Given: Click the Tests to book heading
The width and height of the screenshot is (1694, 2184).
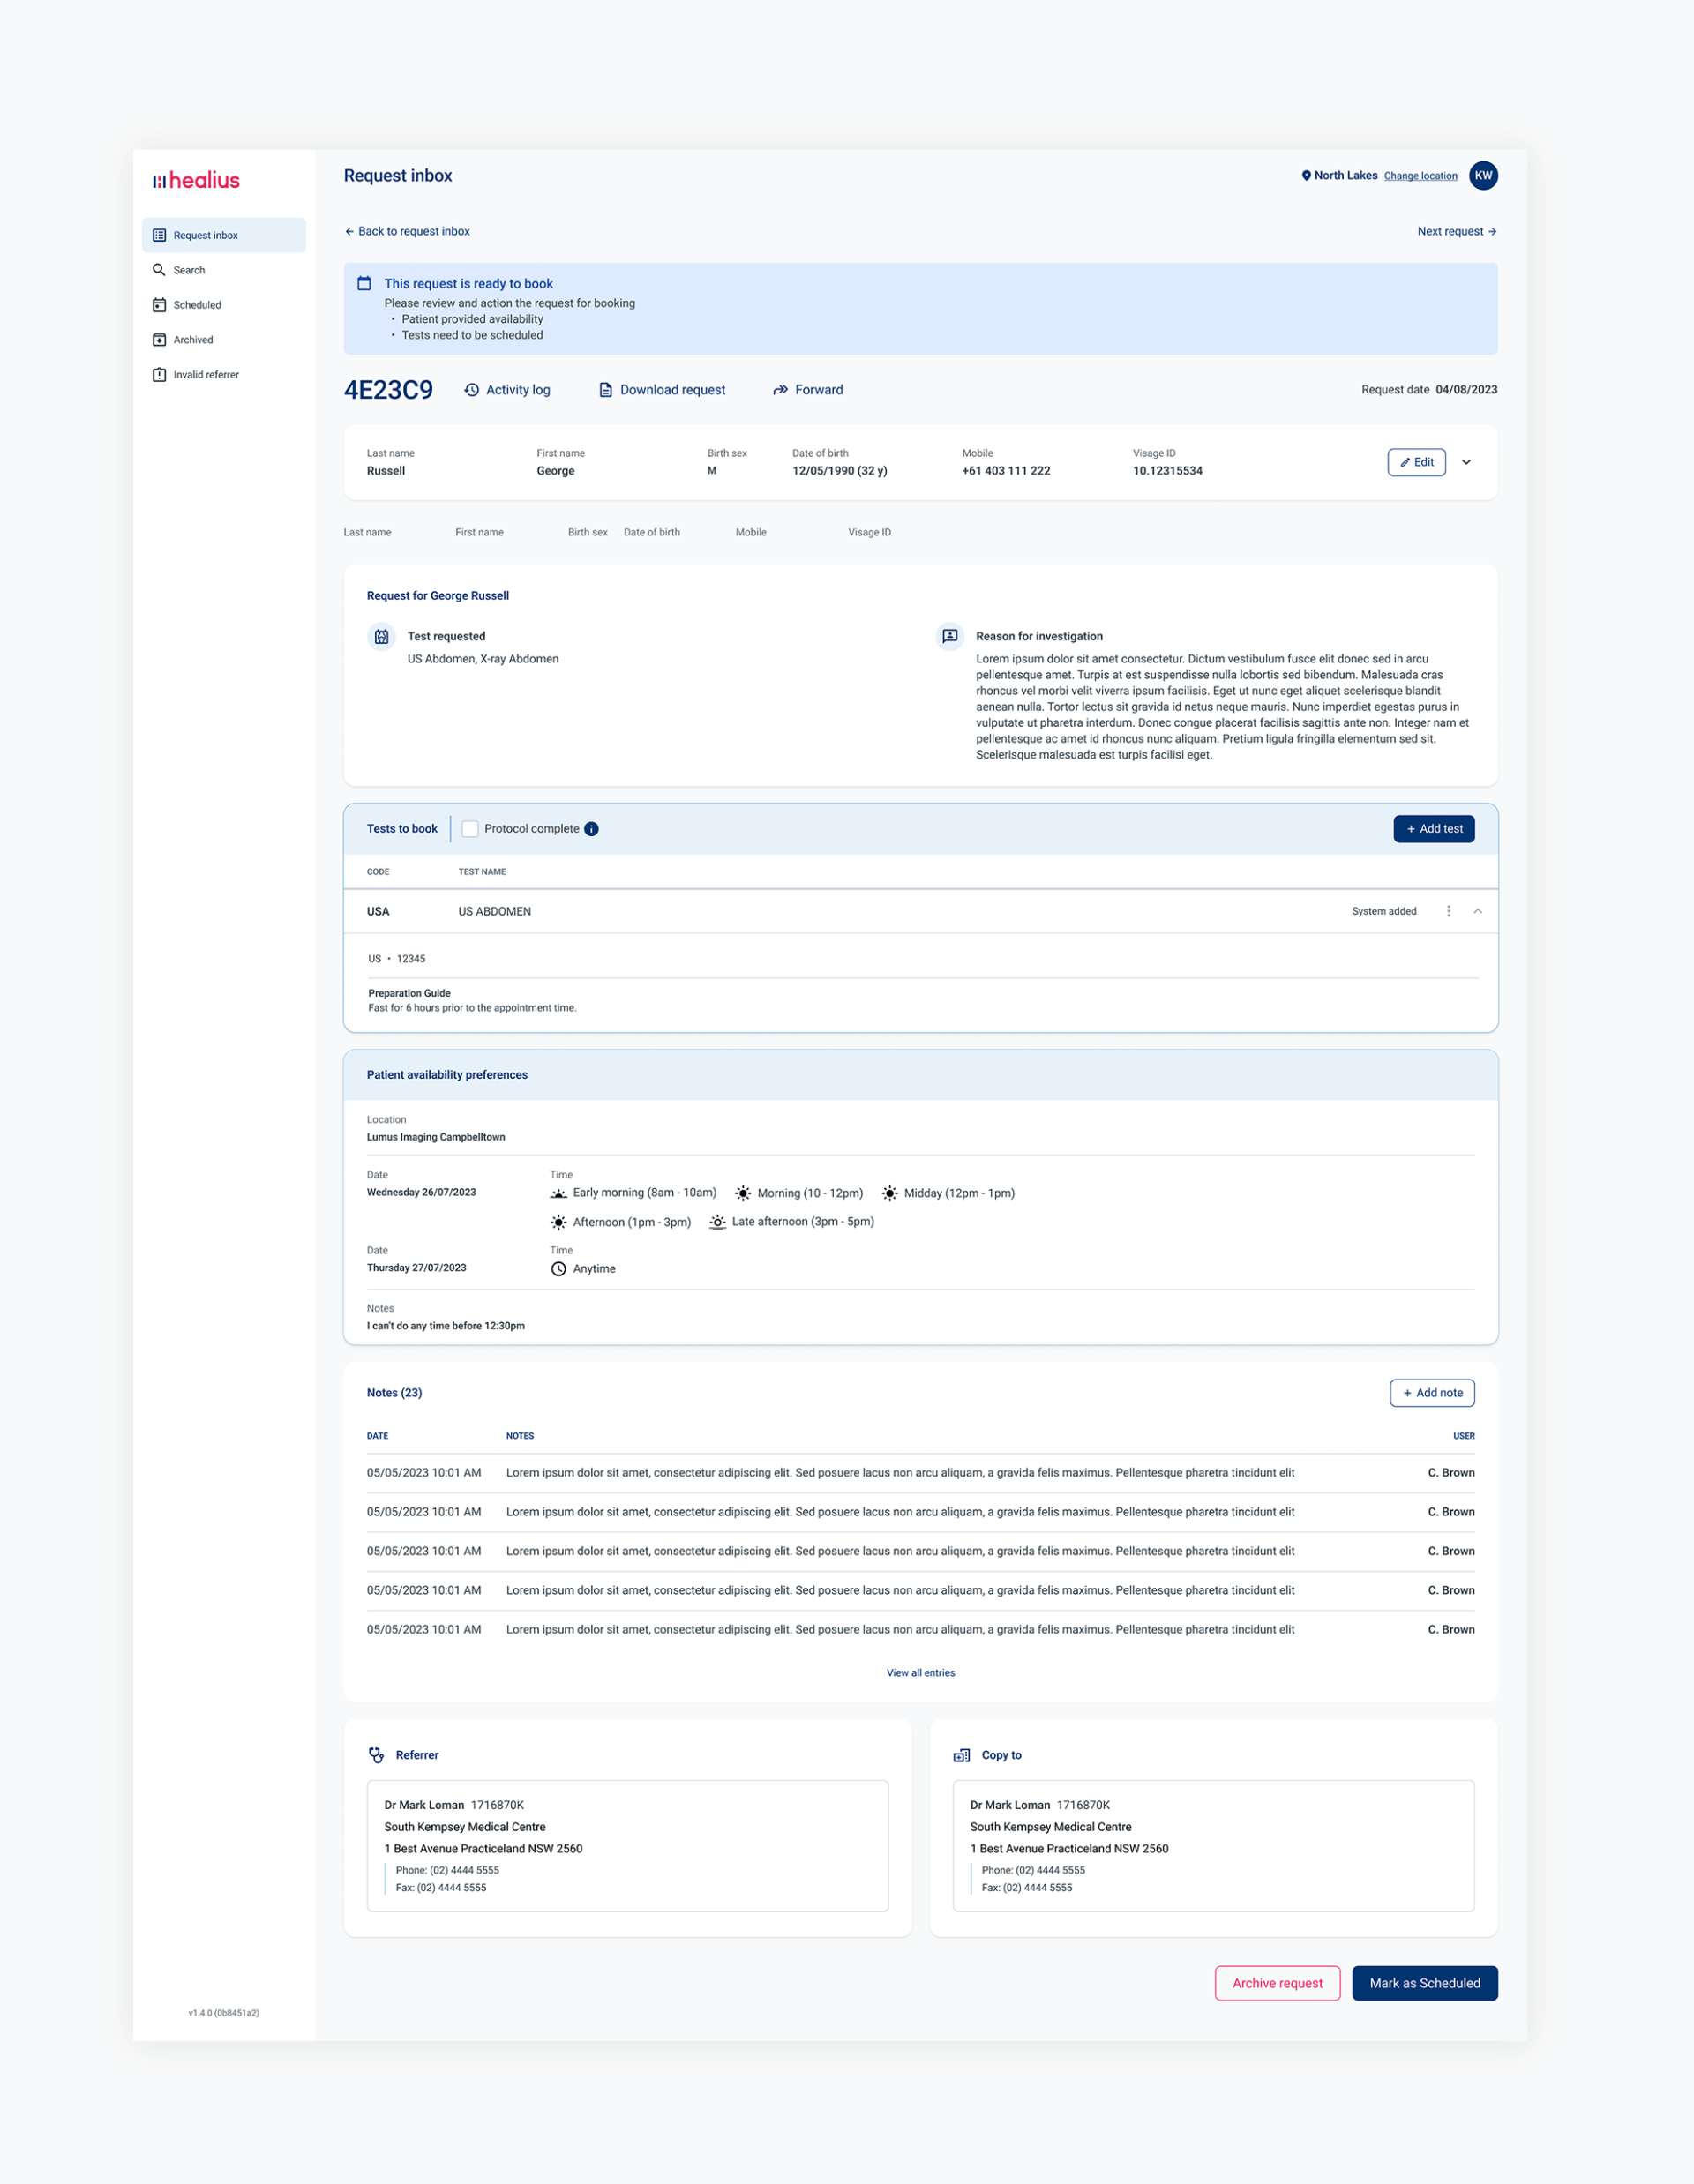Looking at the screenshot, I should pos(402,829).
